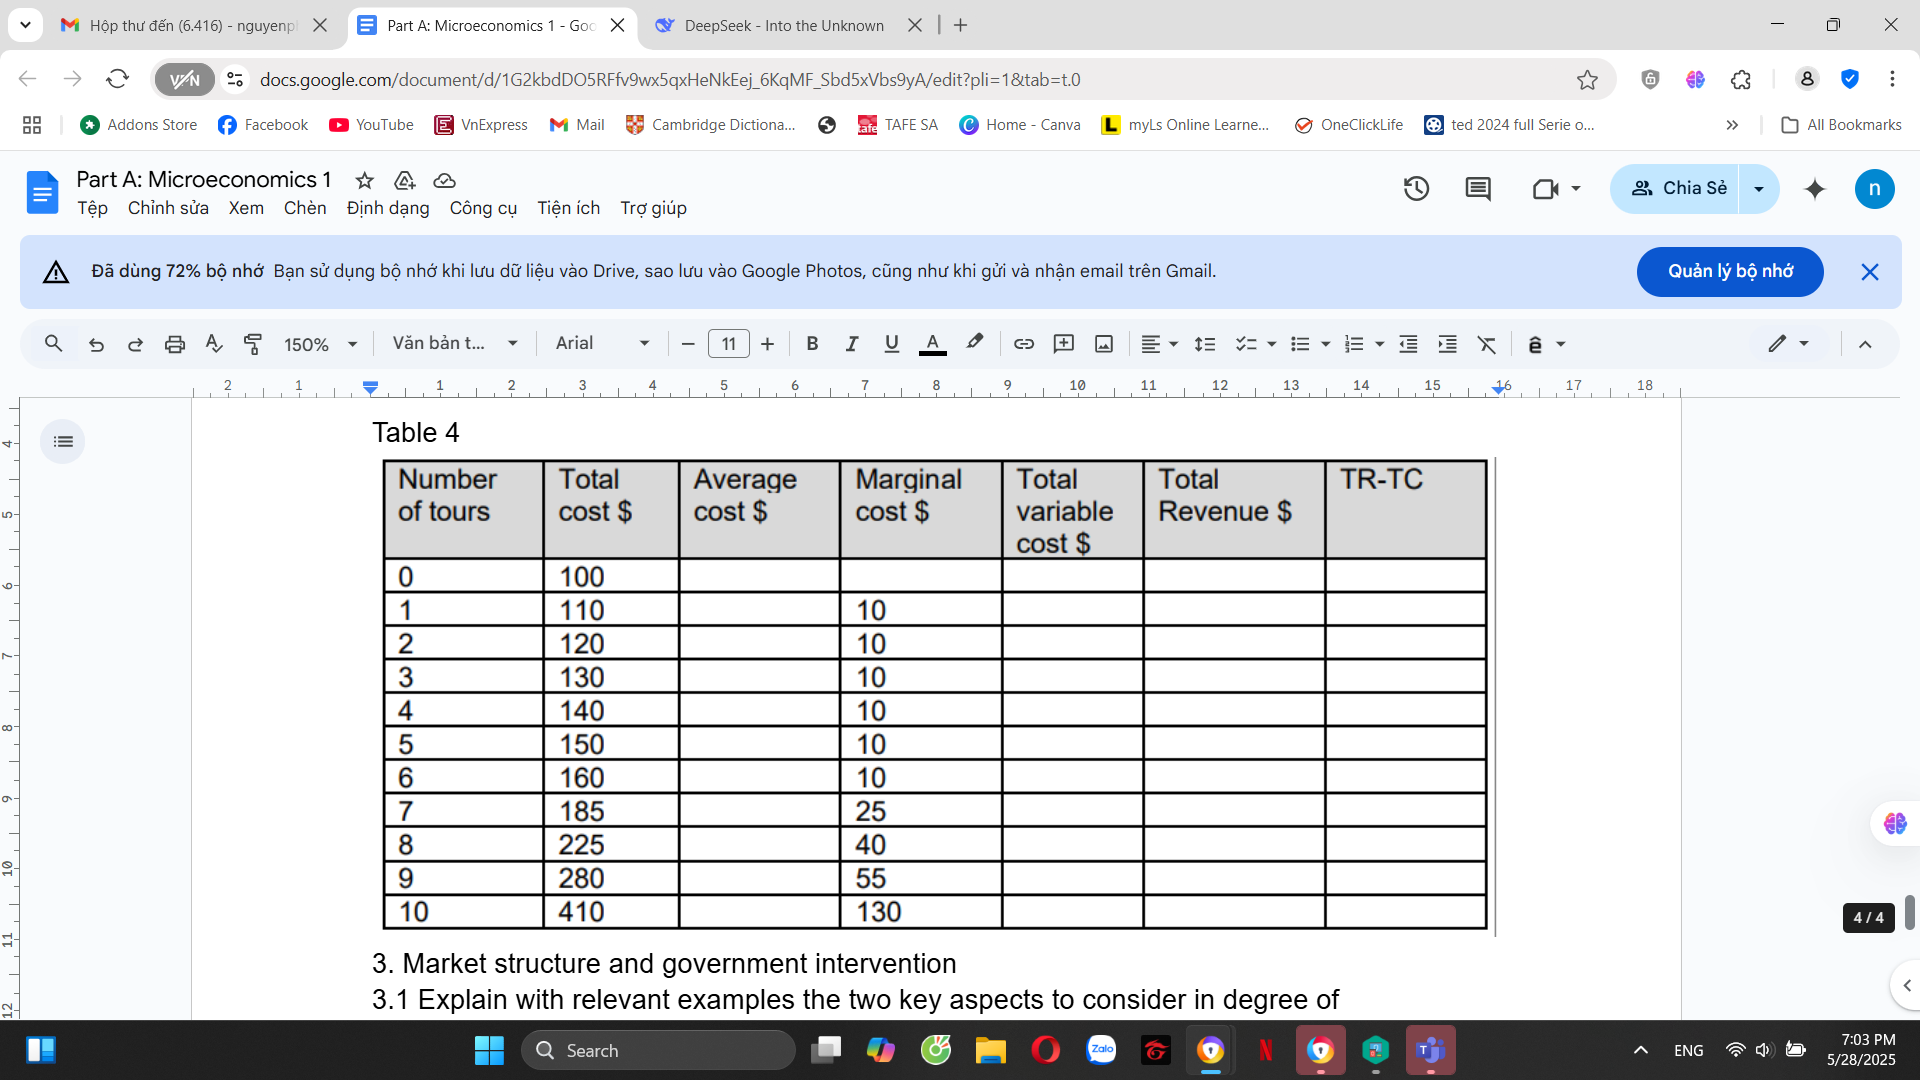Toggle bold formatting
Image resolution: width=1920 pixels, height=1080 pixels.
812,343
